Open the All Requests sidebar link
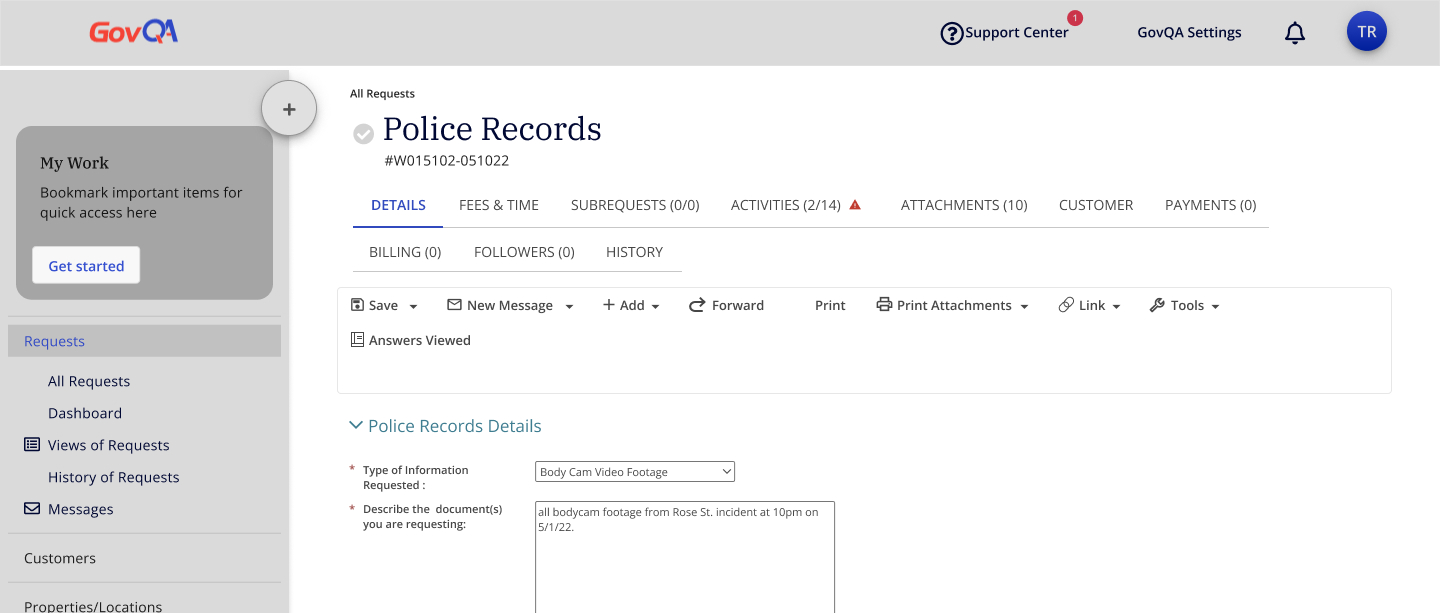 point(89,381)
